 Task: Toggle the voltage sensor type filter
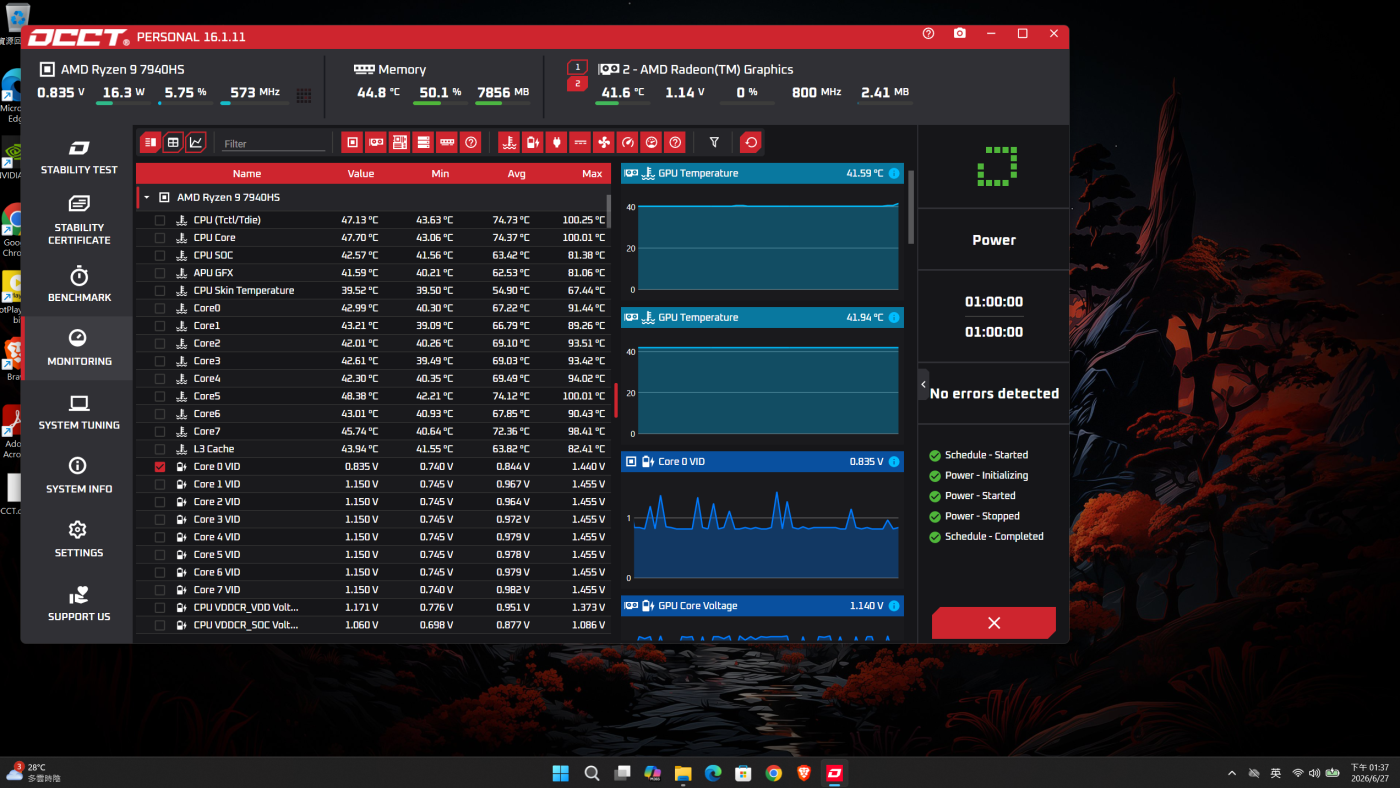533,143
